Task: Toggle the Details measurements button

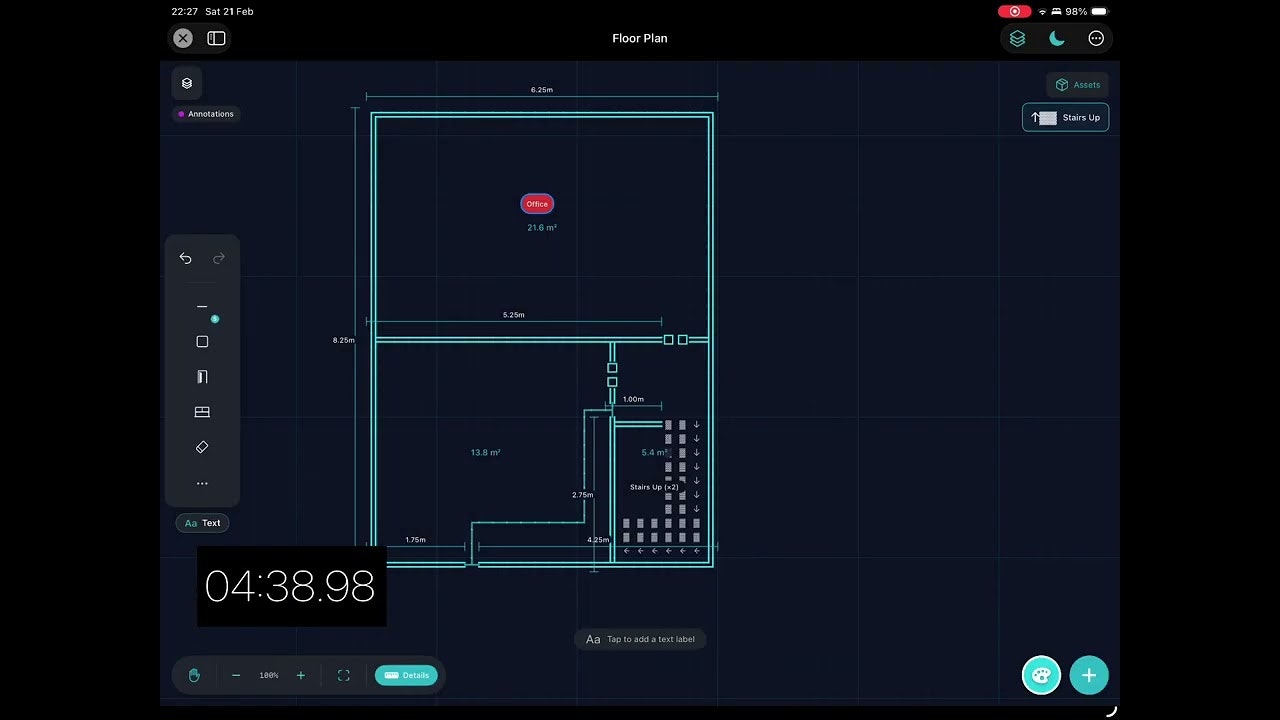Action: (406, 675)
